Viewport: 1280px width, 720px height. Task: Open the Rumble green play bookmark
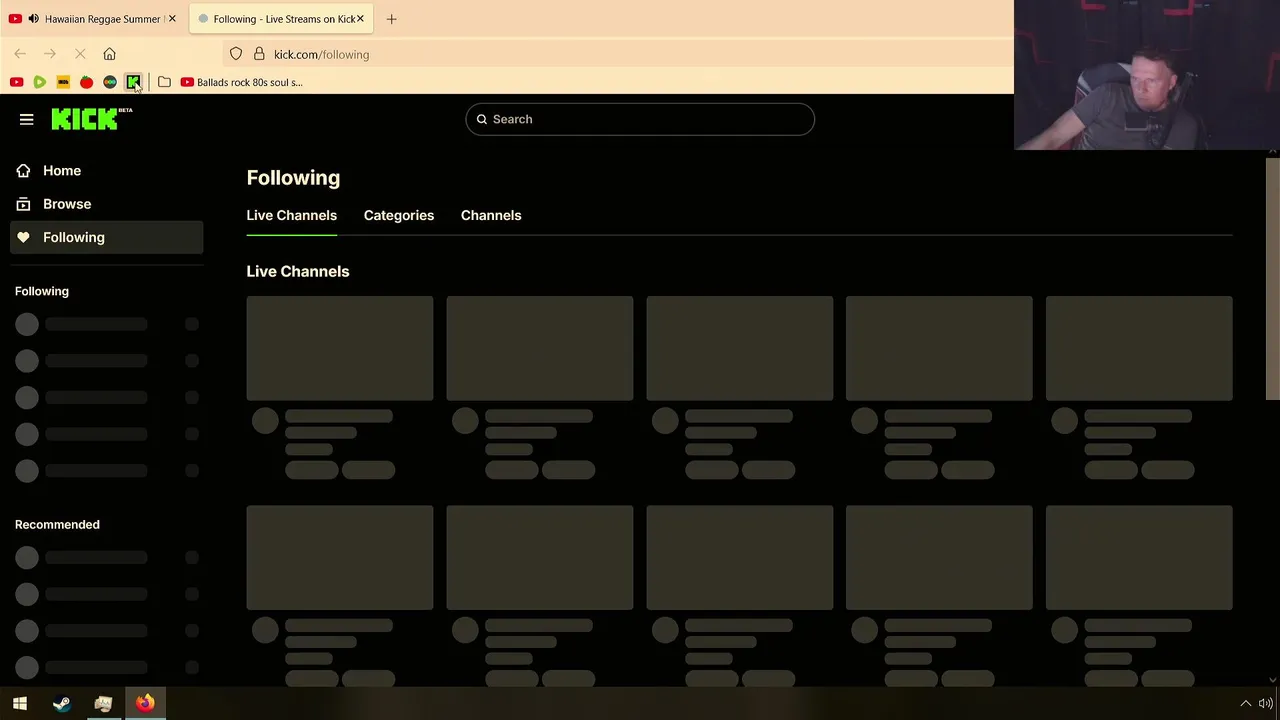tap(40, 82)
